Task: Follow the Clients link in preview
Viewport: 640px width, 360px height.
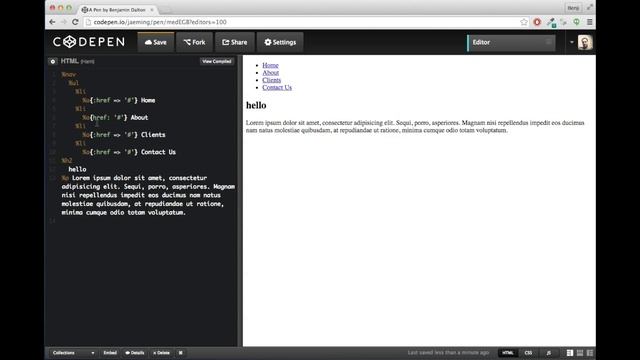Action: pos(271,80)
